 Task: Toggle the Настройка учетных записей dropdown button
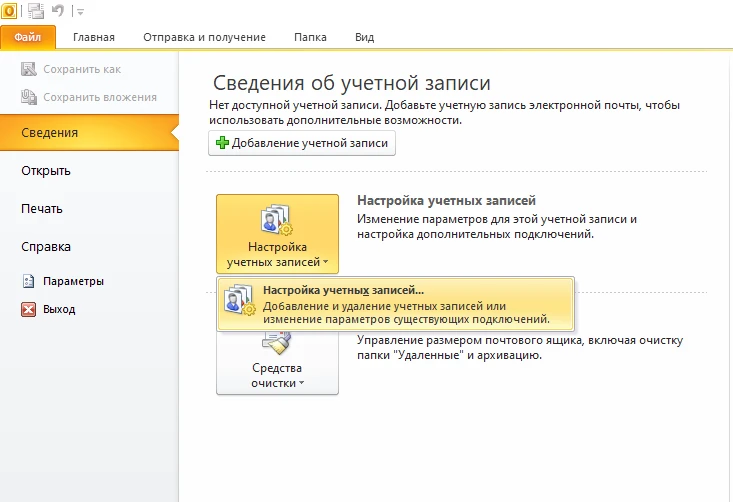pyautogui.click(x=277, y=234)
